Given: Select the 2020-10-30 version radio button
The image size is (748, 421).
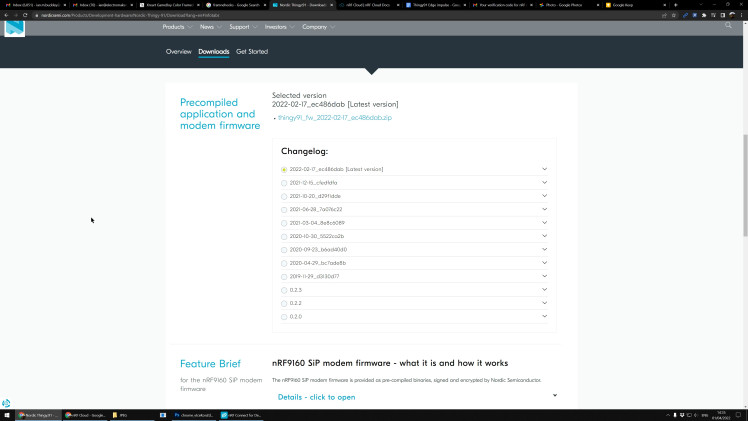Looking at the screenshot, I should point(284,236).
